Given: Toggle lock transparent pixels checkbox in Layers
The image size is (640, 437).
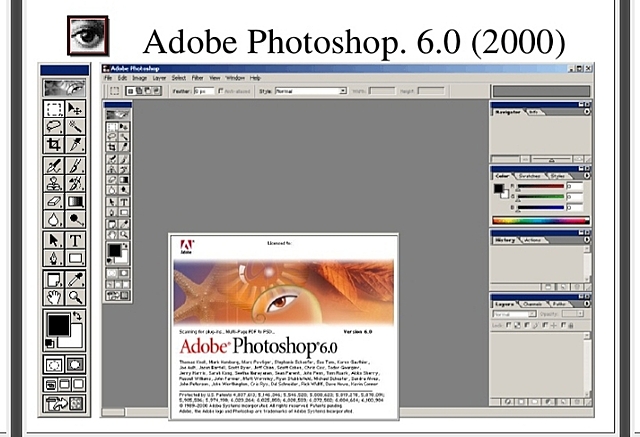Looking at the screenshot, I should (508, 325).
